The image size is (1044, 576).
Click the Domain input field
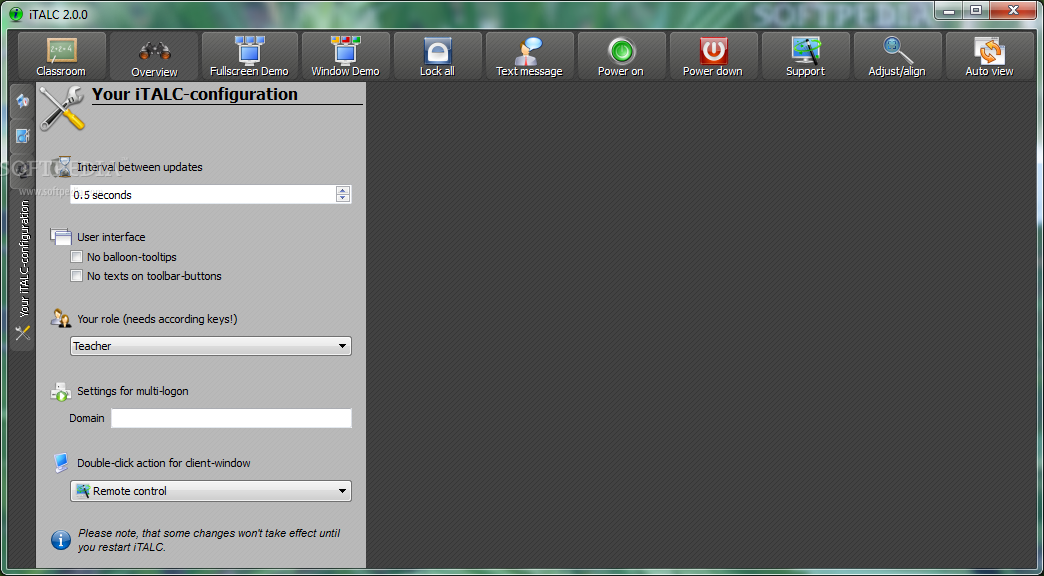231,418
